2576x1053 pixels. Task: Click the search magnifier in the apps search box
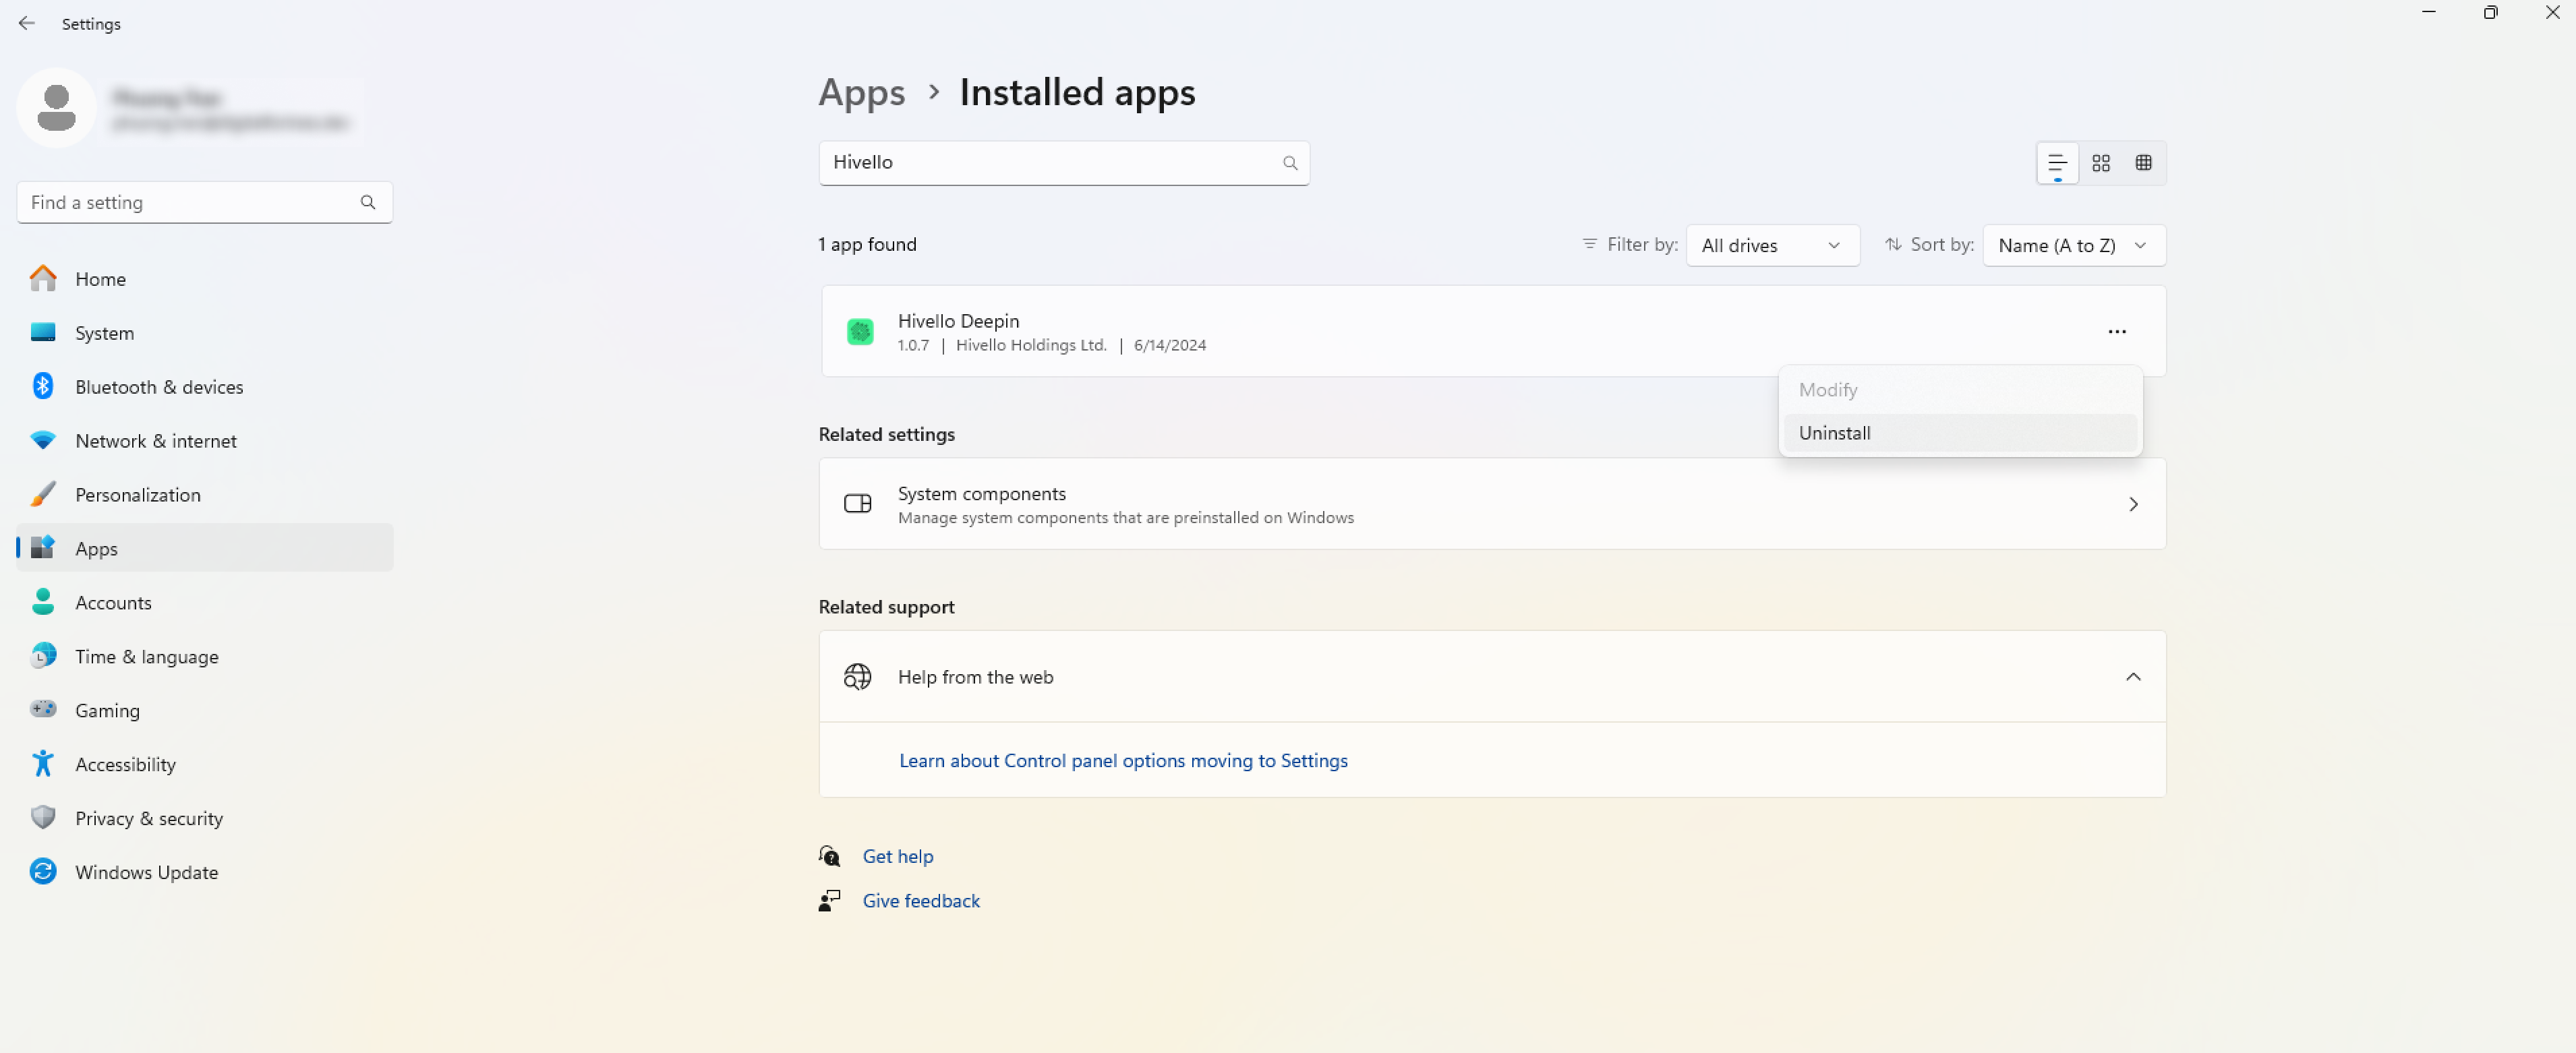coord(1289,162)
